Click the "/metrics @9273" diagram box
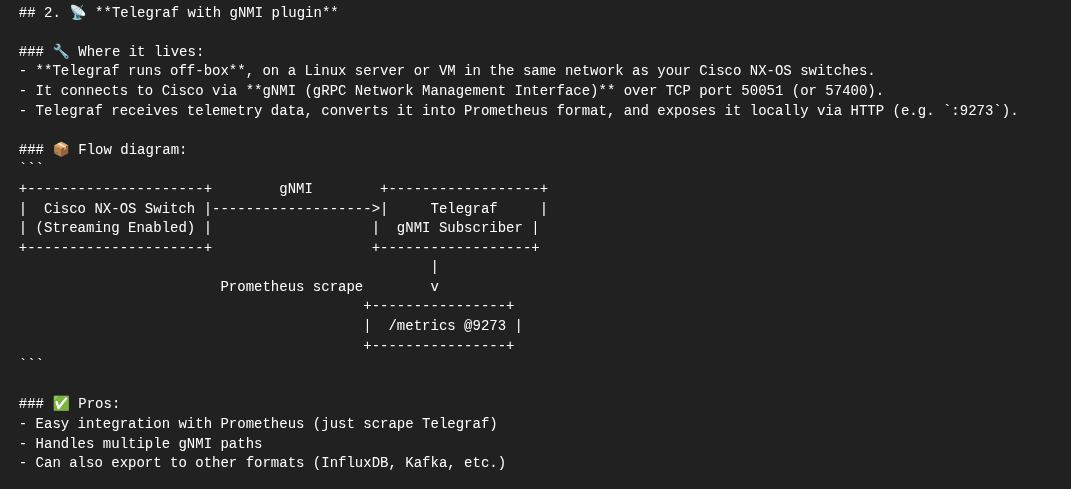1071x489 pixels. pyautogui.click(x=447, y=326)
